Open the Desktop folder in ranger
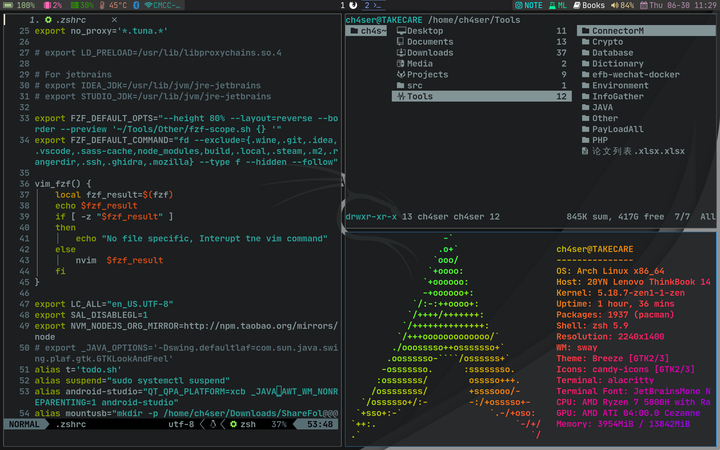 pos(481,31)
